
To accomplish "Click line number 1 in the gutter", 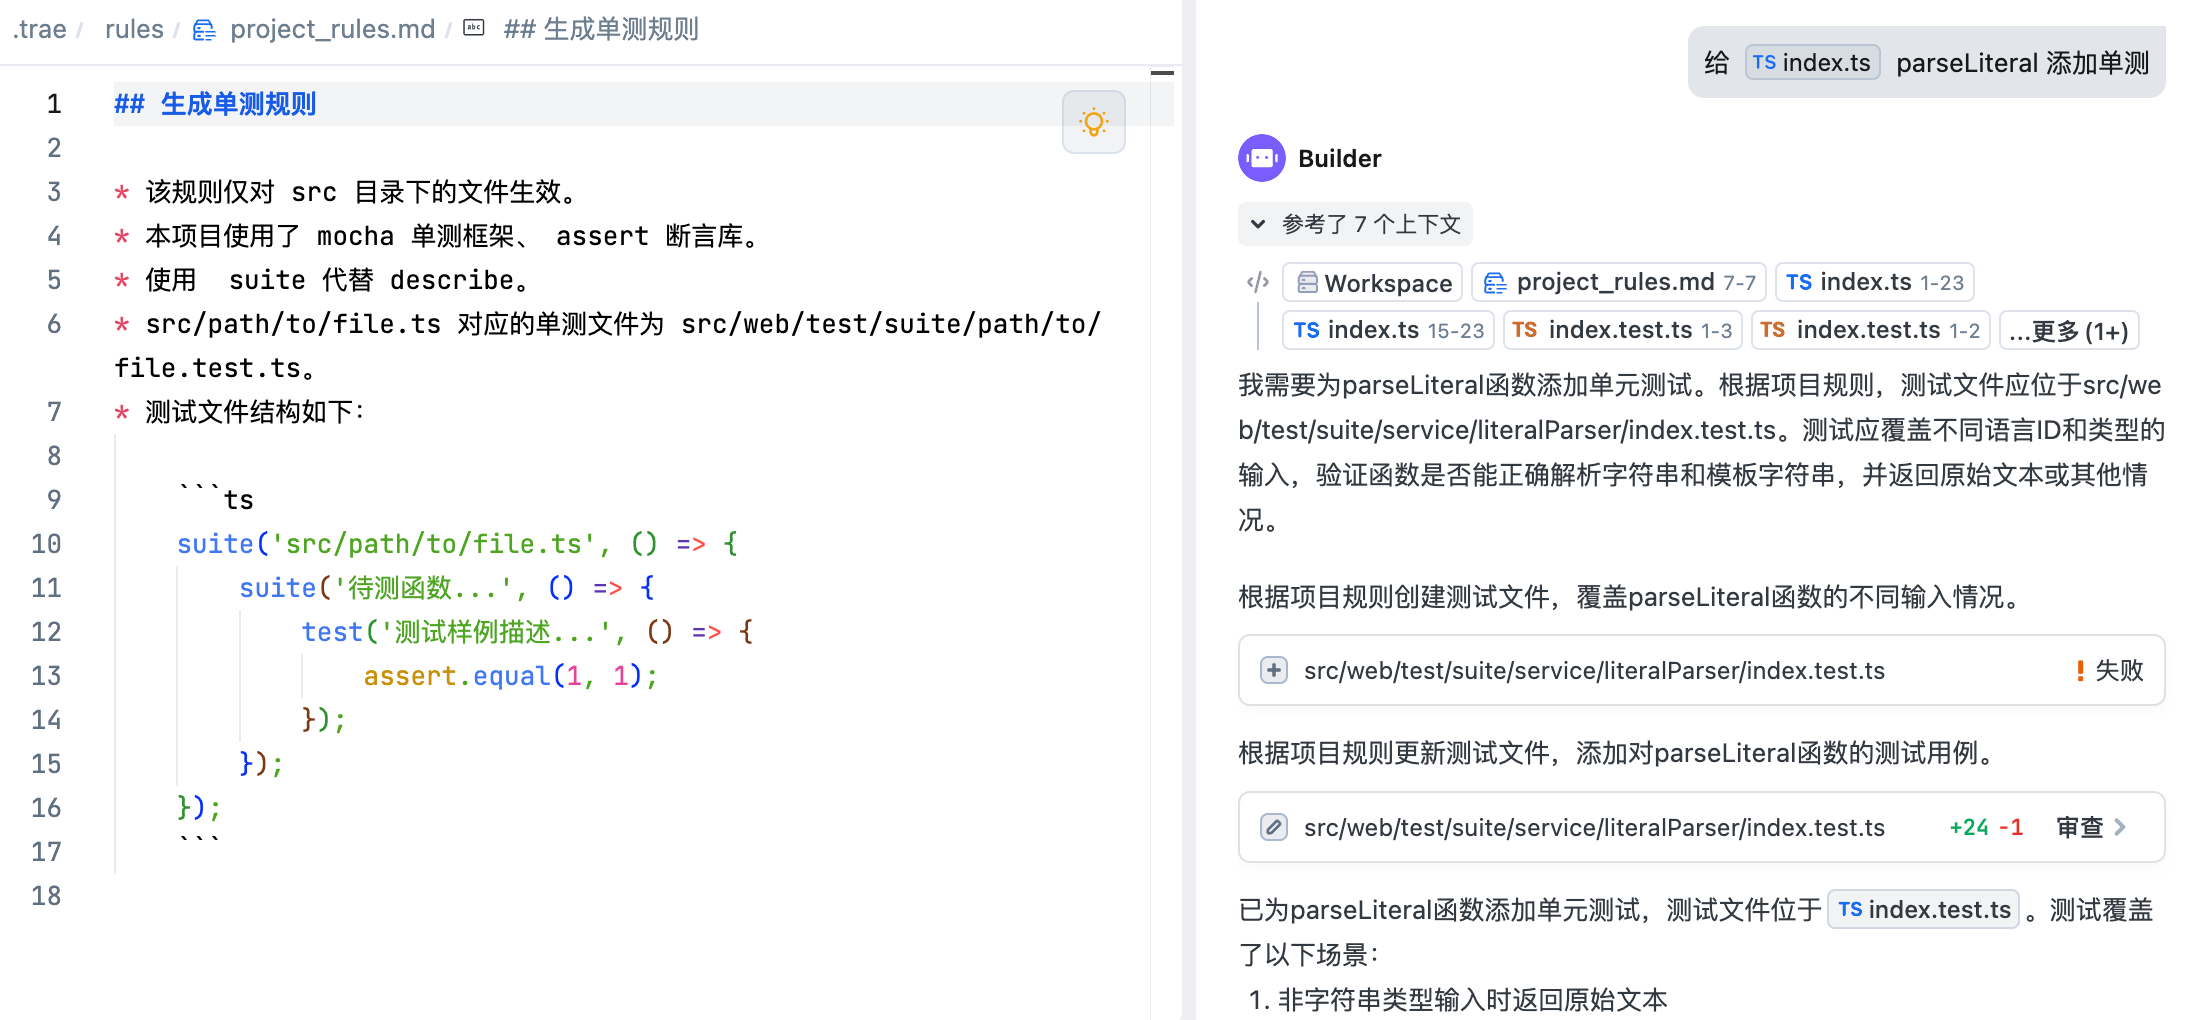I will click(x=54, y=104).
